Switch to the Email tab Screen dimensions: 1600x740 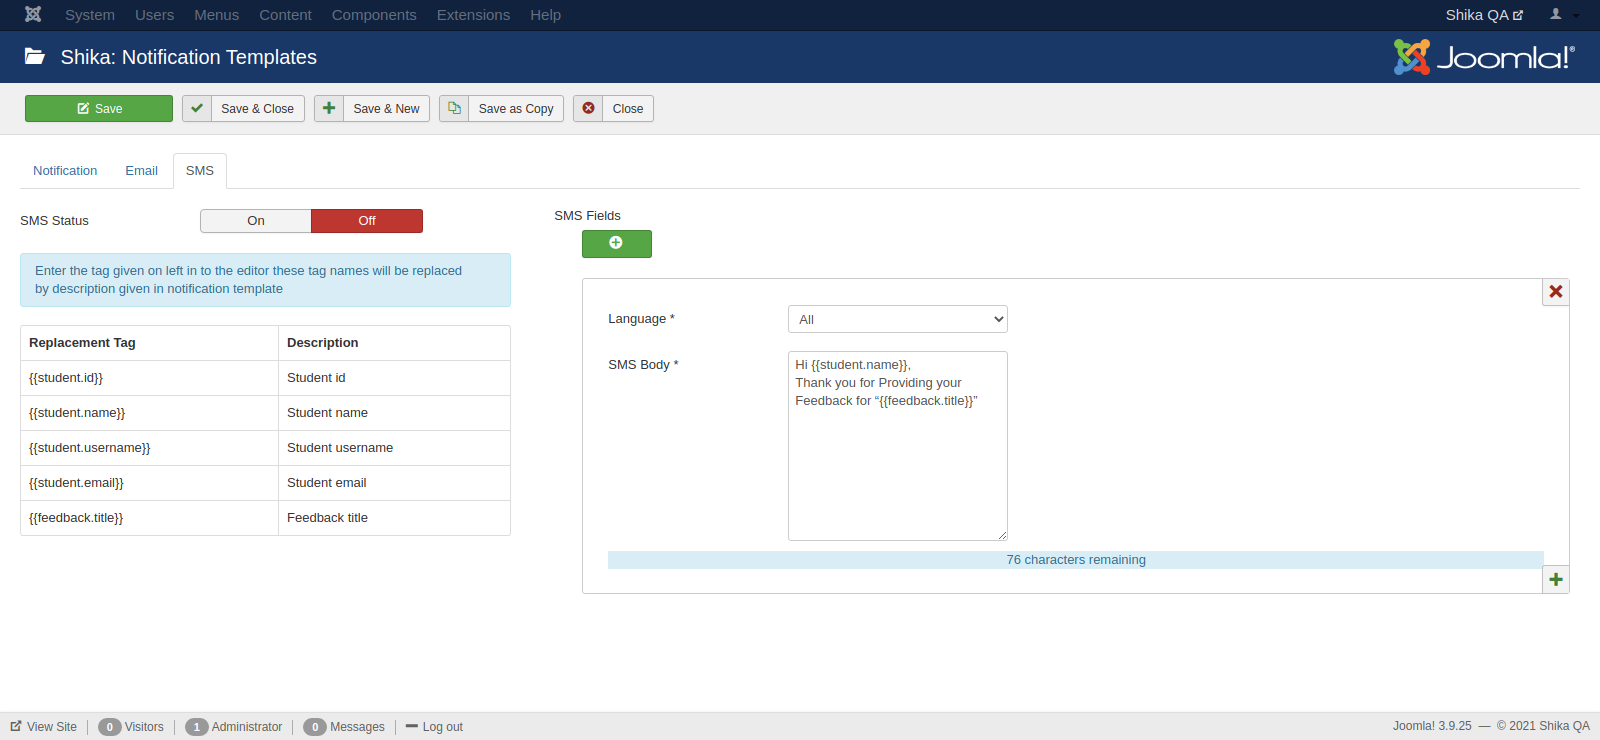(141, 171)
